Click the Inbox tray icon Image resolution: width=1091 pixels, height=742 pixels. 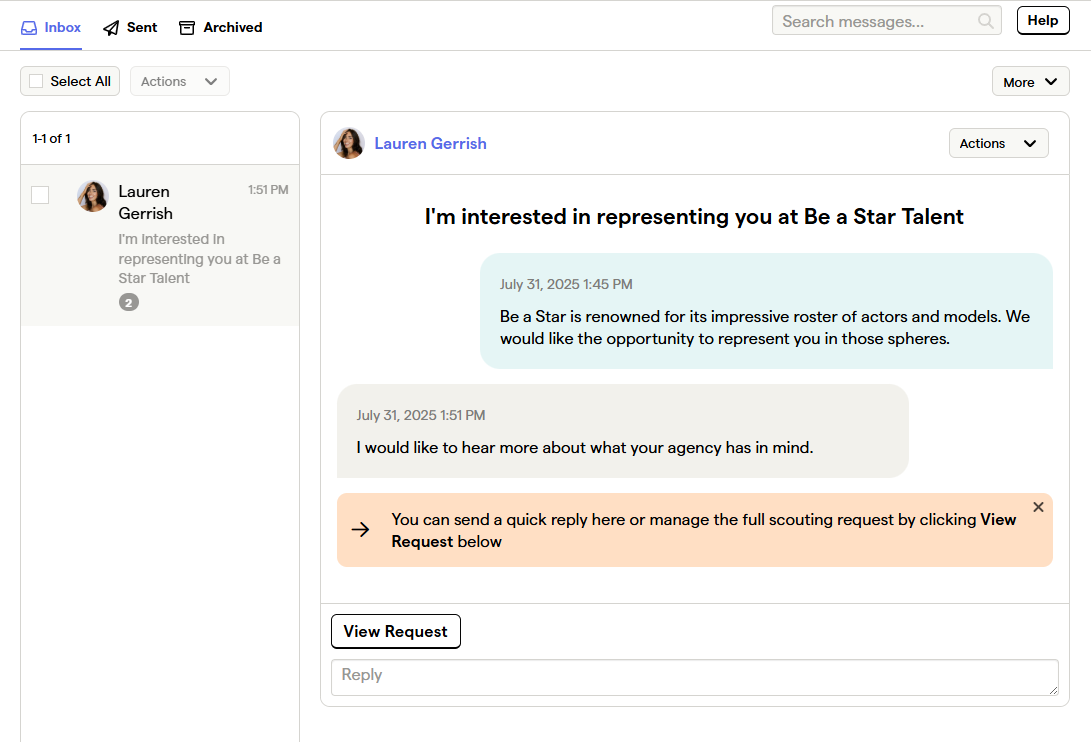click(x=29, y=28)
